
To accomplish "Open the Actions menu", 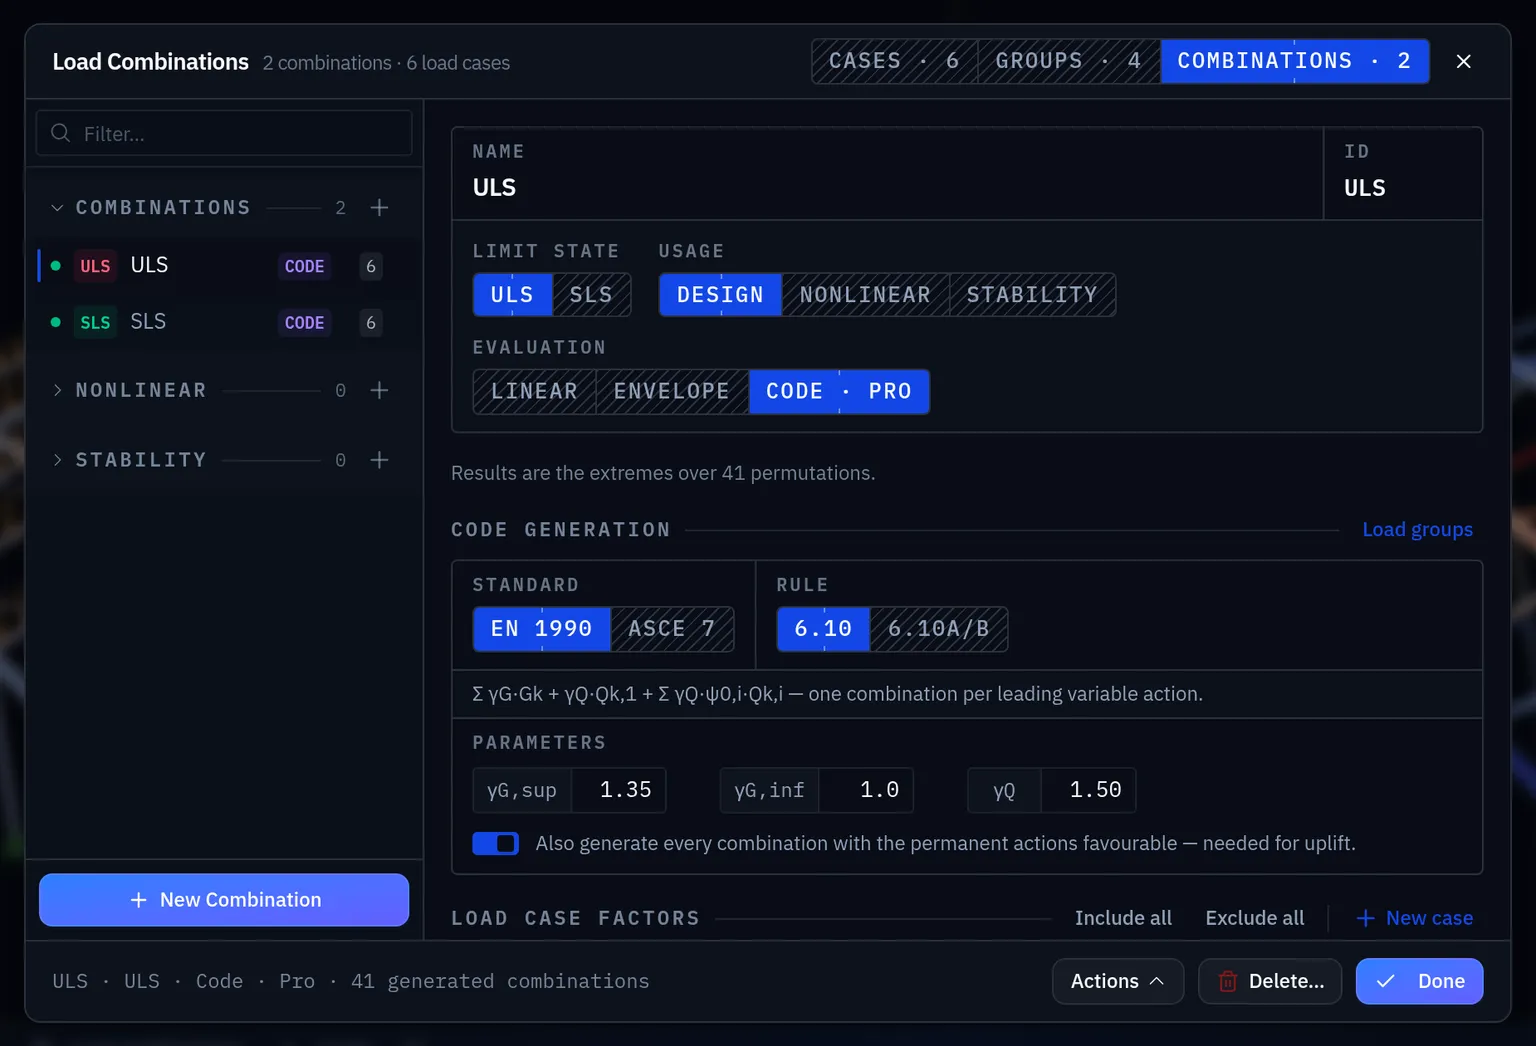I will [x=1118, y=981].
